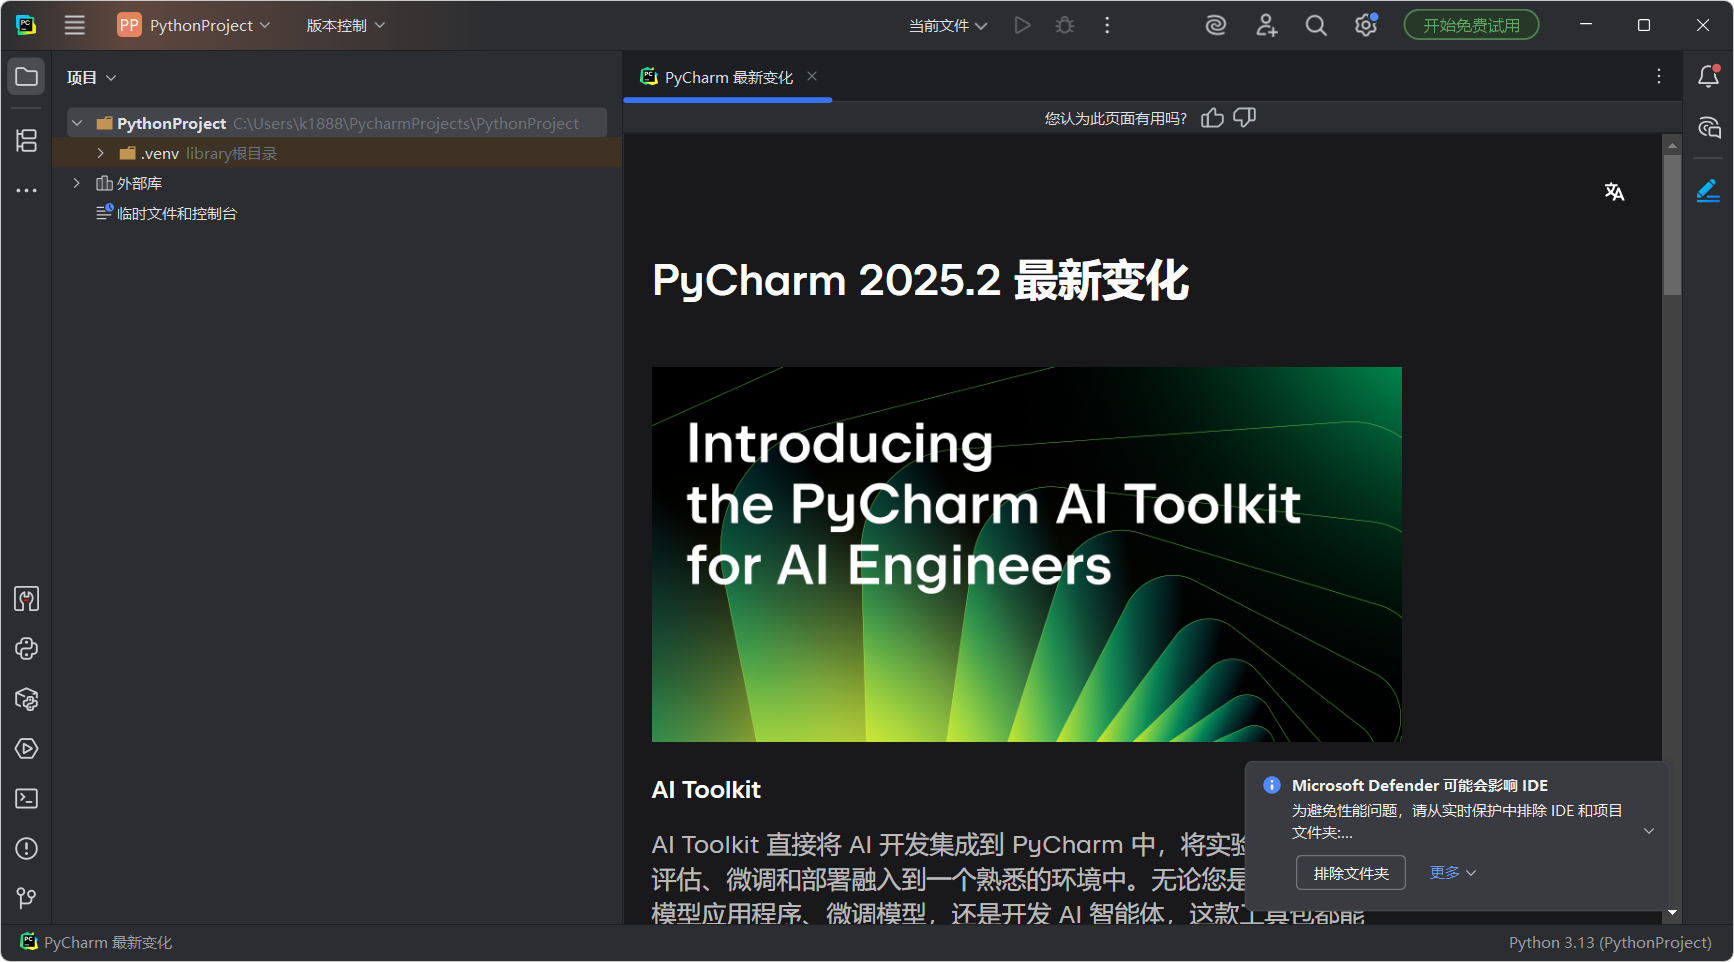Open the main hamburger menu

pyautogui.click(x=75, y=25)
